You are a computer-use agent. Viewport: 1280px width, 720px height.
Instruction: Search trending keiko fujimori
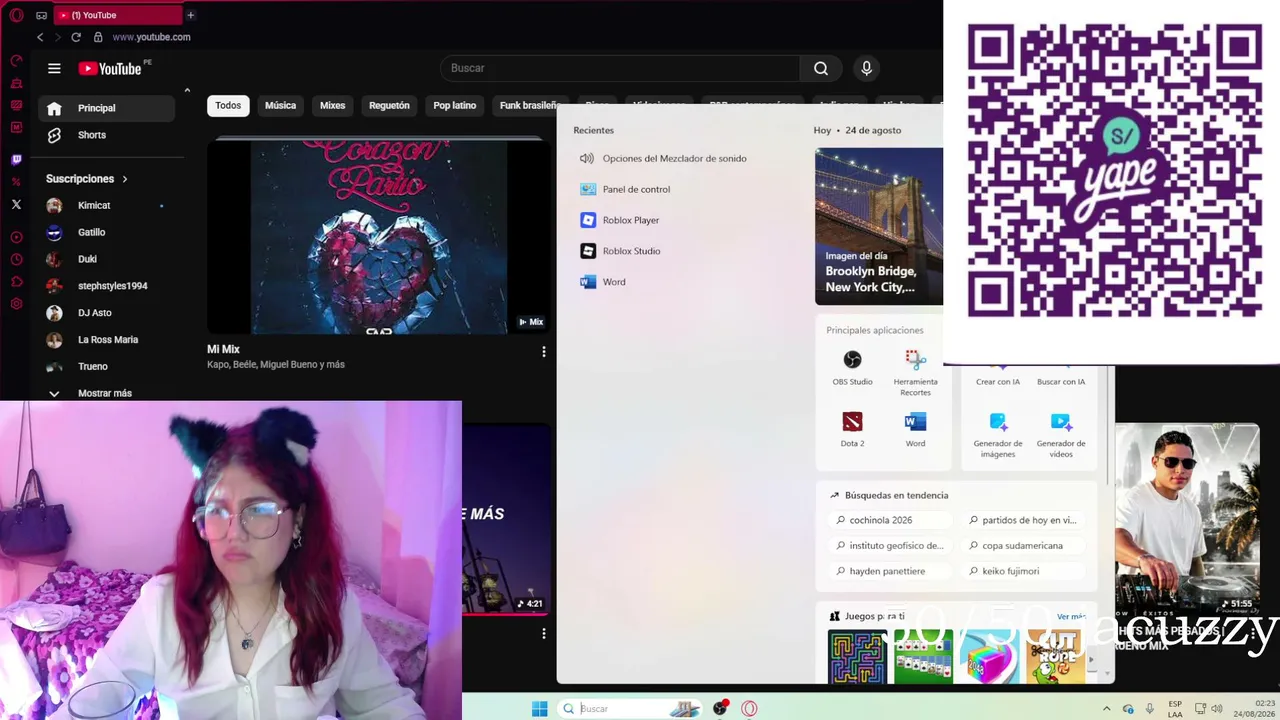coord(1023,571)
